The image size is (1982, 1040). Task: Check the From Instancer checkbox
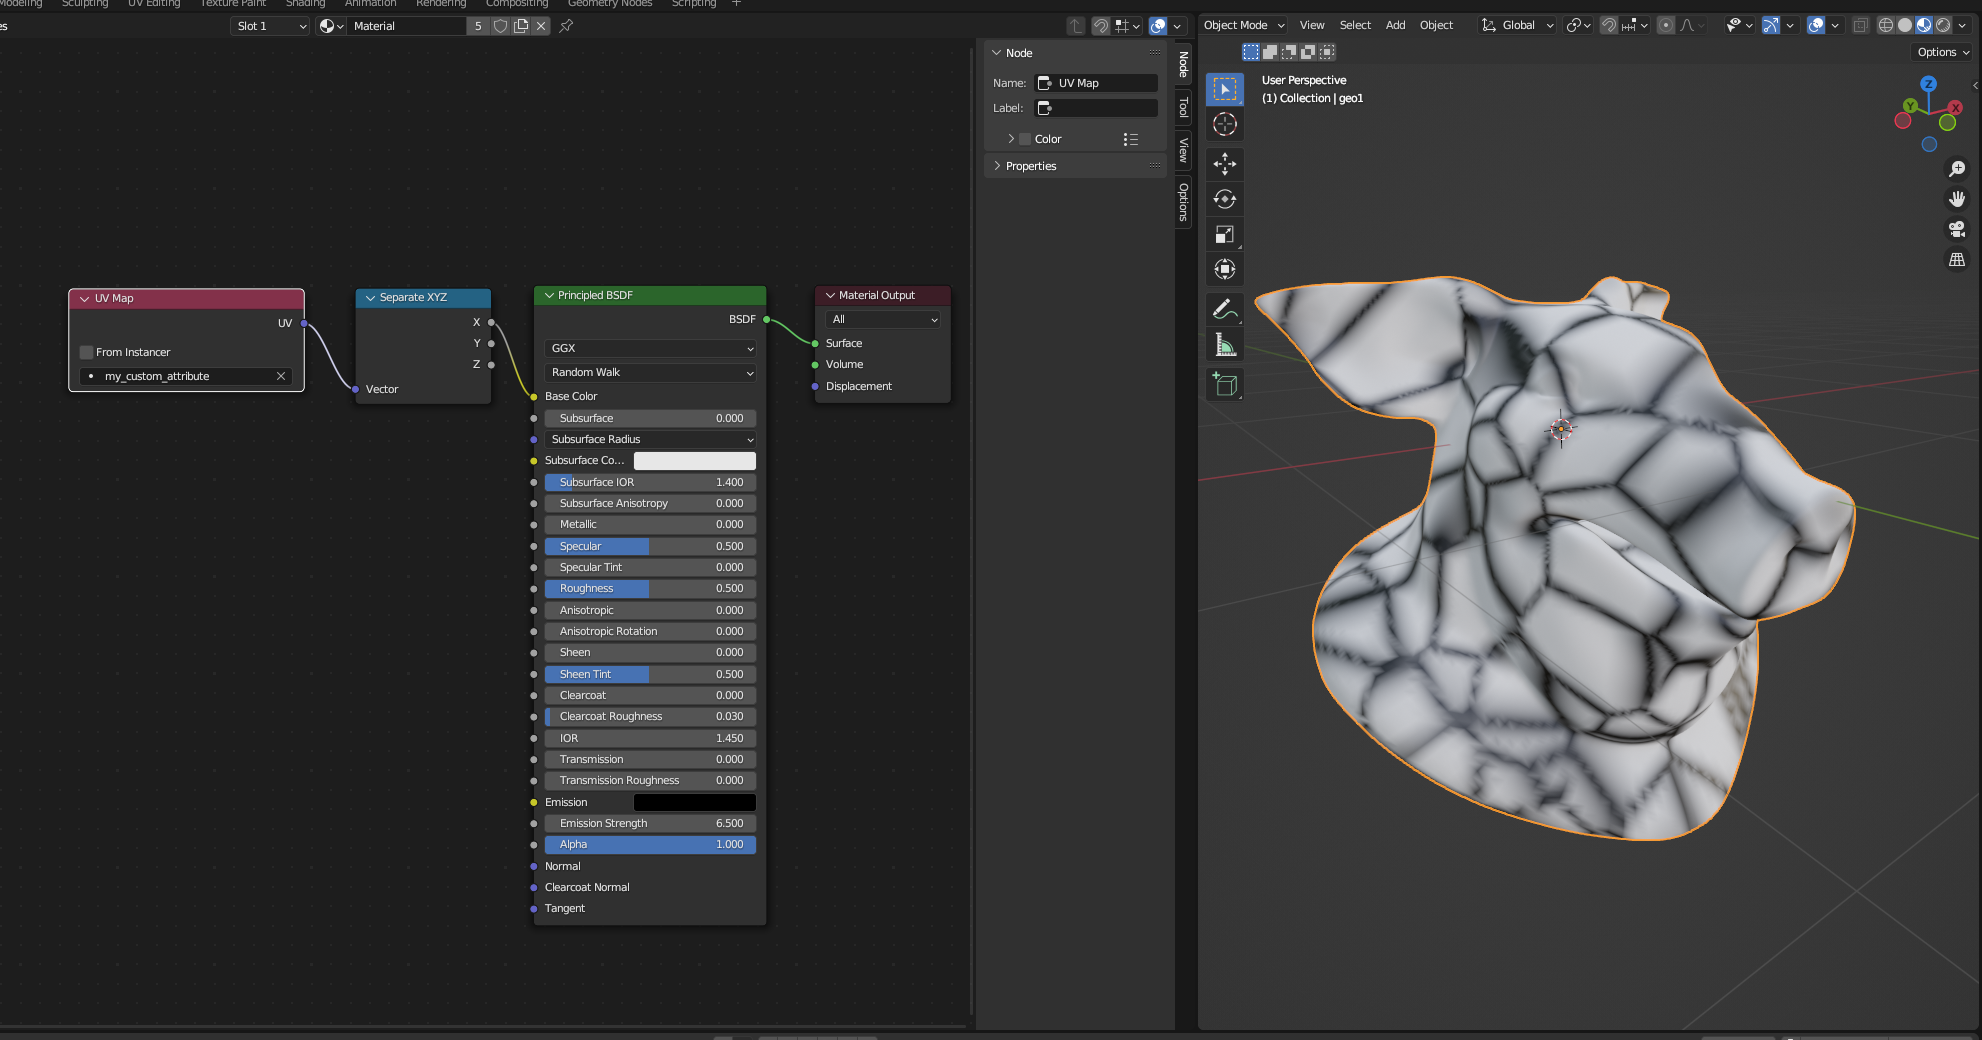tap(86, 352)
